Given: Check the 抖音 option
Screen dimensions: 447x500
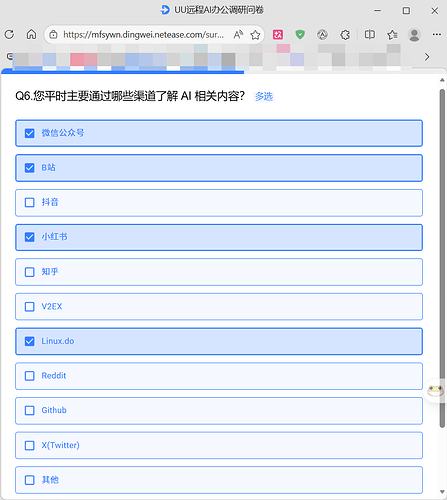Looking at the screenshot, I should (x=219, y=203).
